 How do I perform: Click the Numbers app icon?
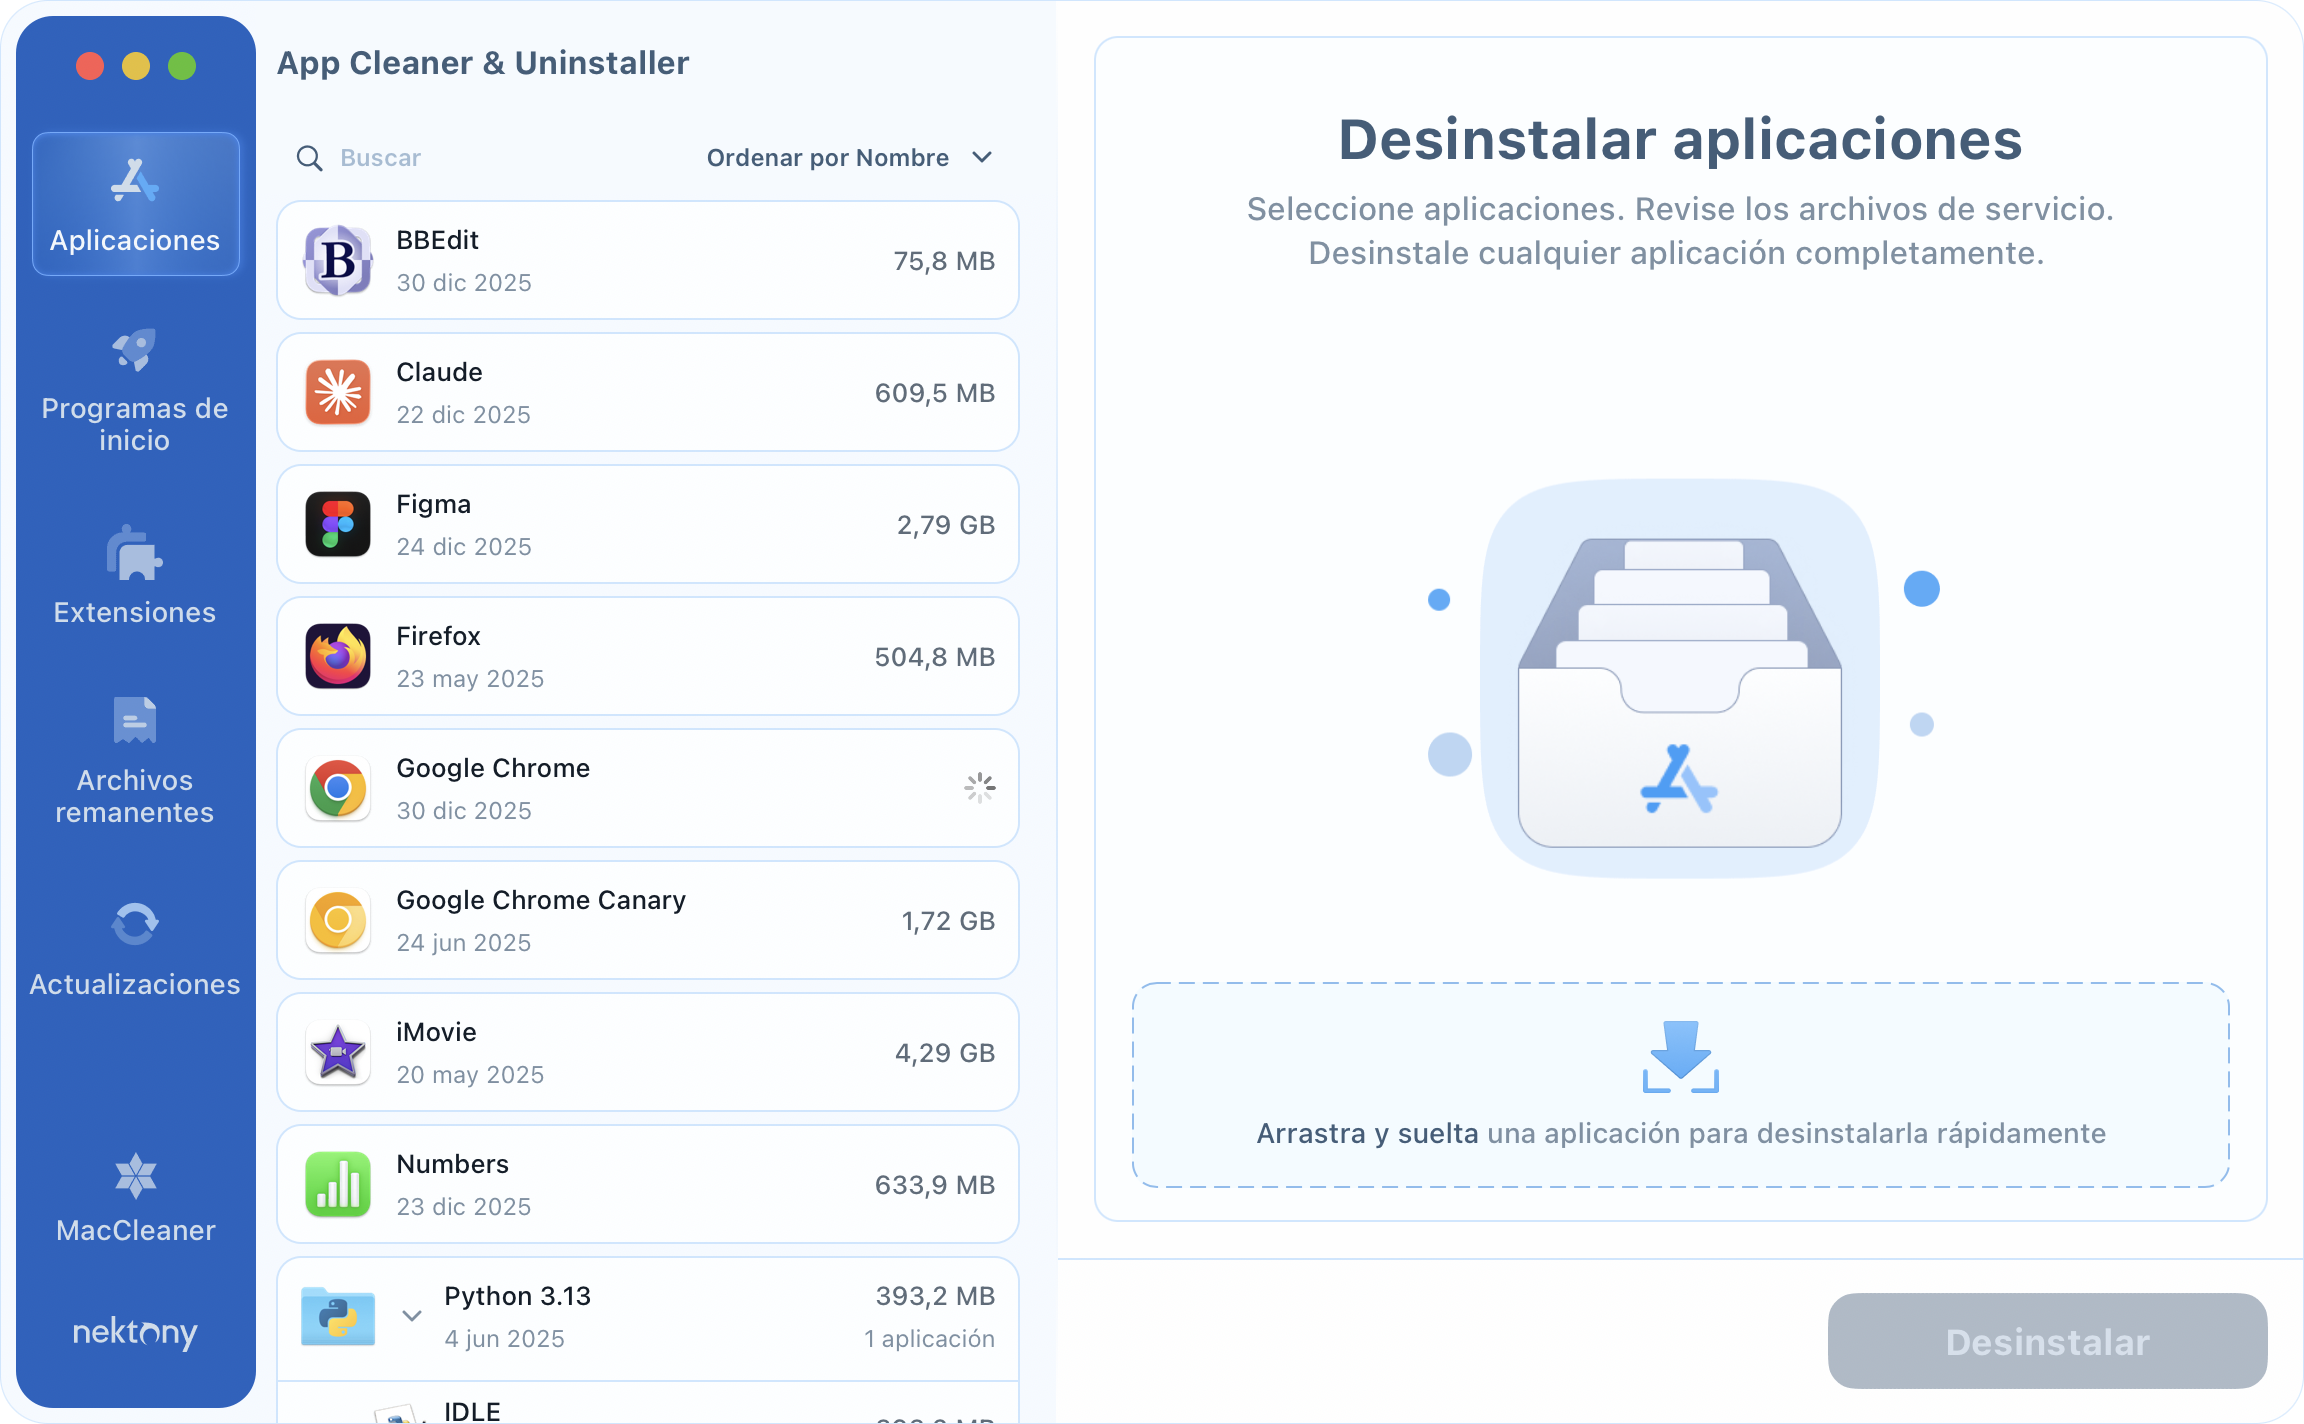coord(338,1184)
